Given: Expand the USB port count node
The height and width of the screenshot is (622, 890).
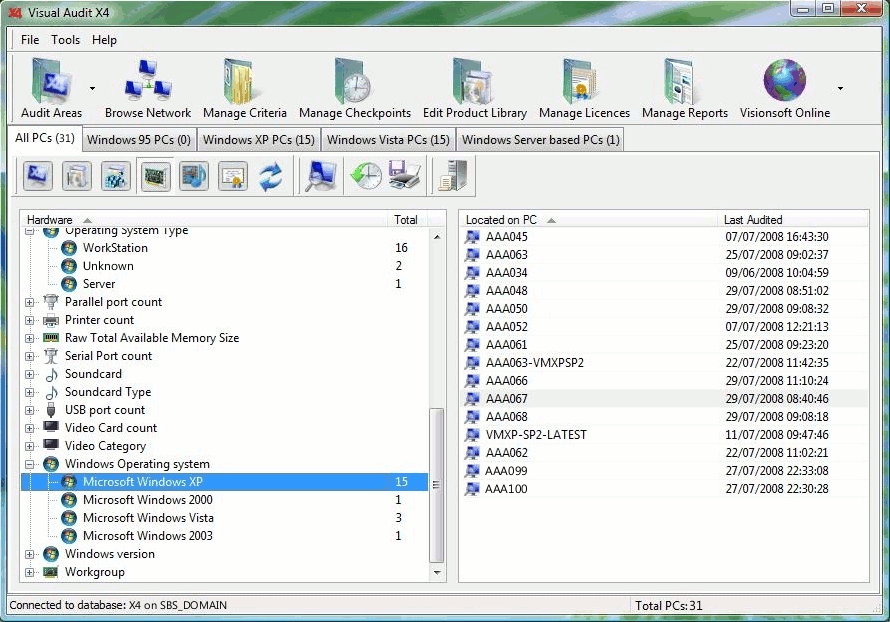Looking at the screenshot, I should click(x=30, y=410).
